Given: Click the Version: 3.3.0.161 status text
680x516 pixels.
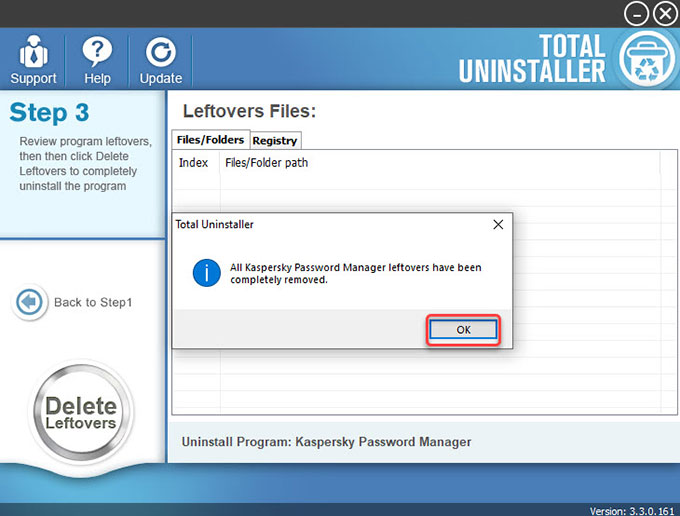Looking at the screenshot, I should tap(632, 511).
